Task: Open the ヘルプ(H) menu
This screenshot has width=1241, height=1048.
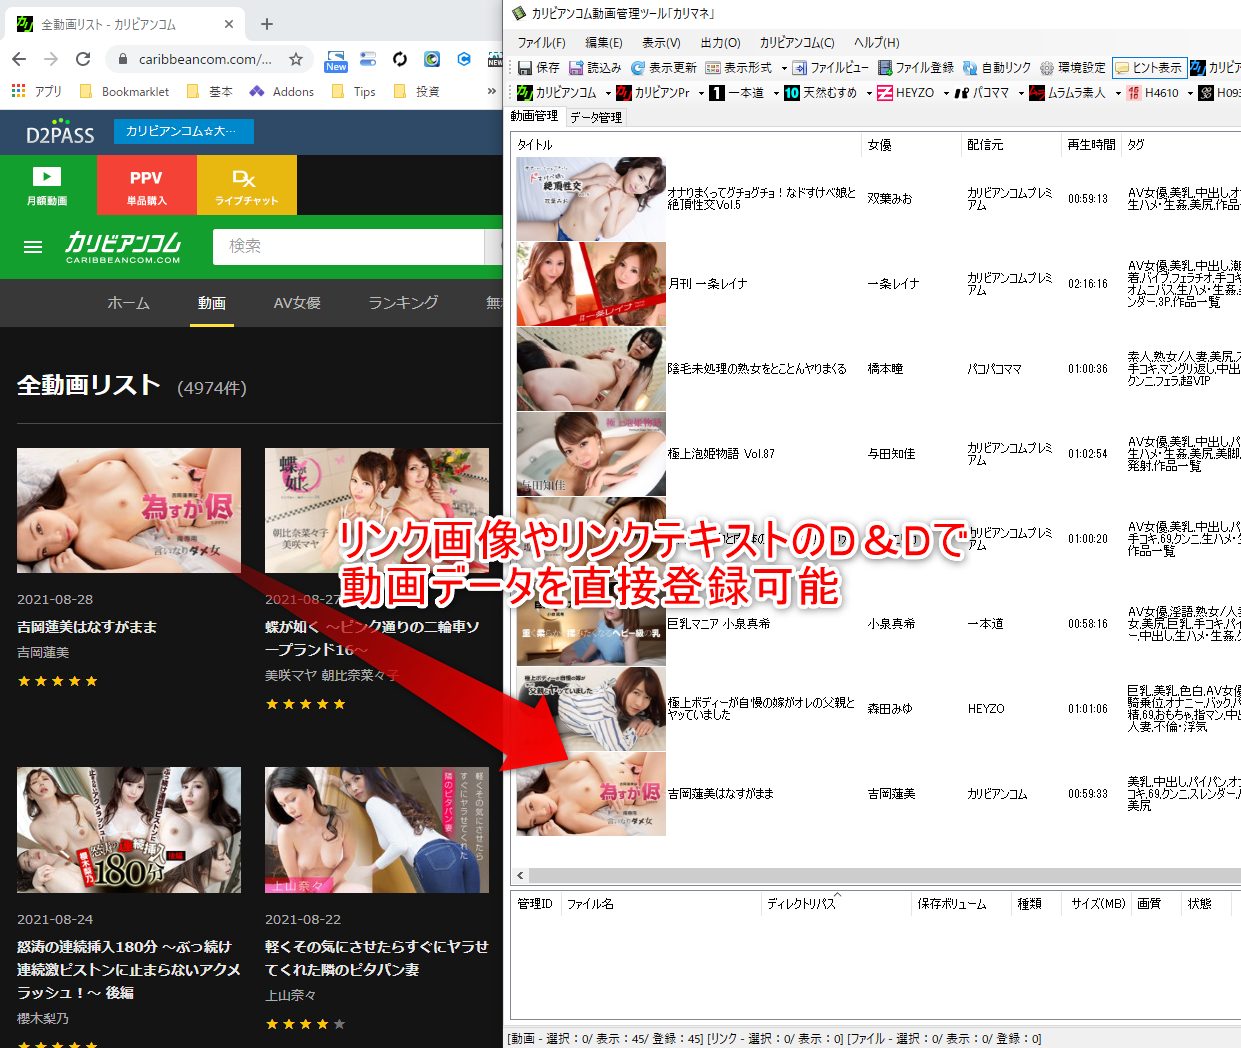Action: pyautogui.click(x=876, y=43)
